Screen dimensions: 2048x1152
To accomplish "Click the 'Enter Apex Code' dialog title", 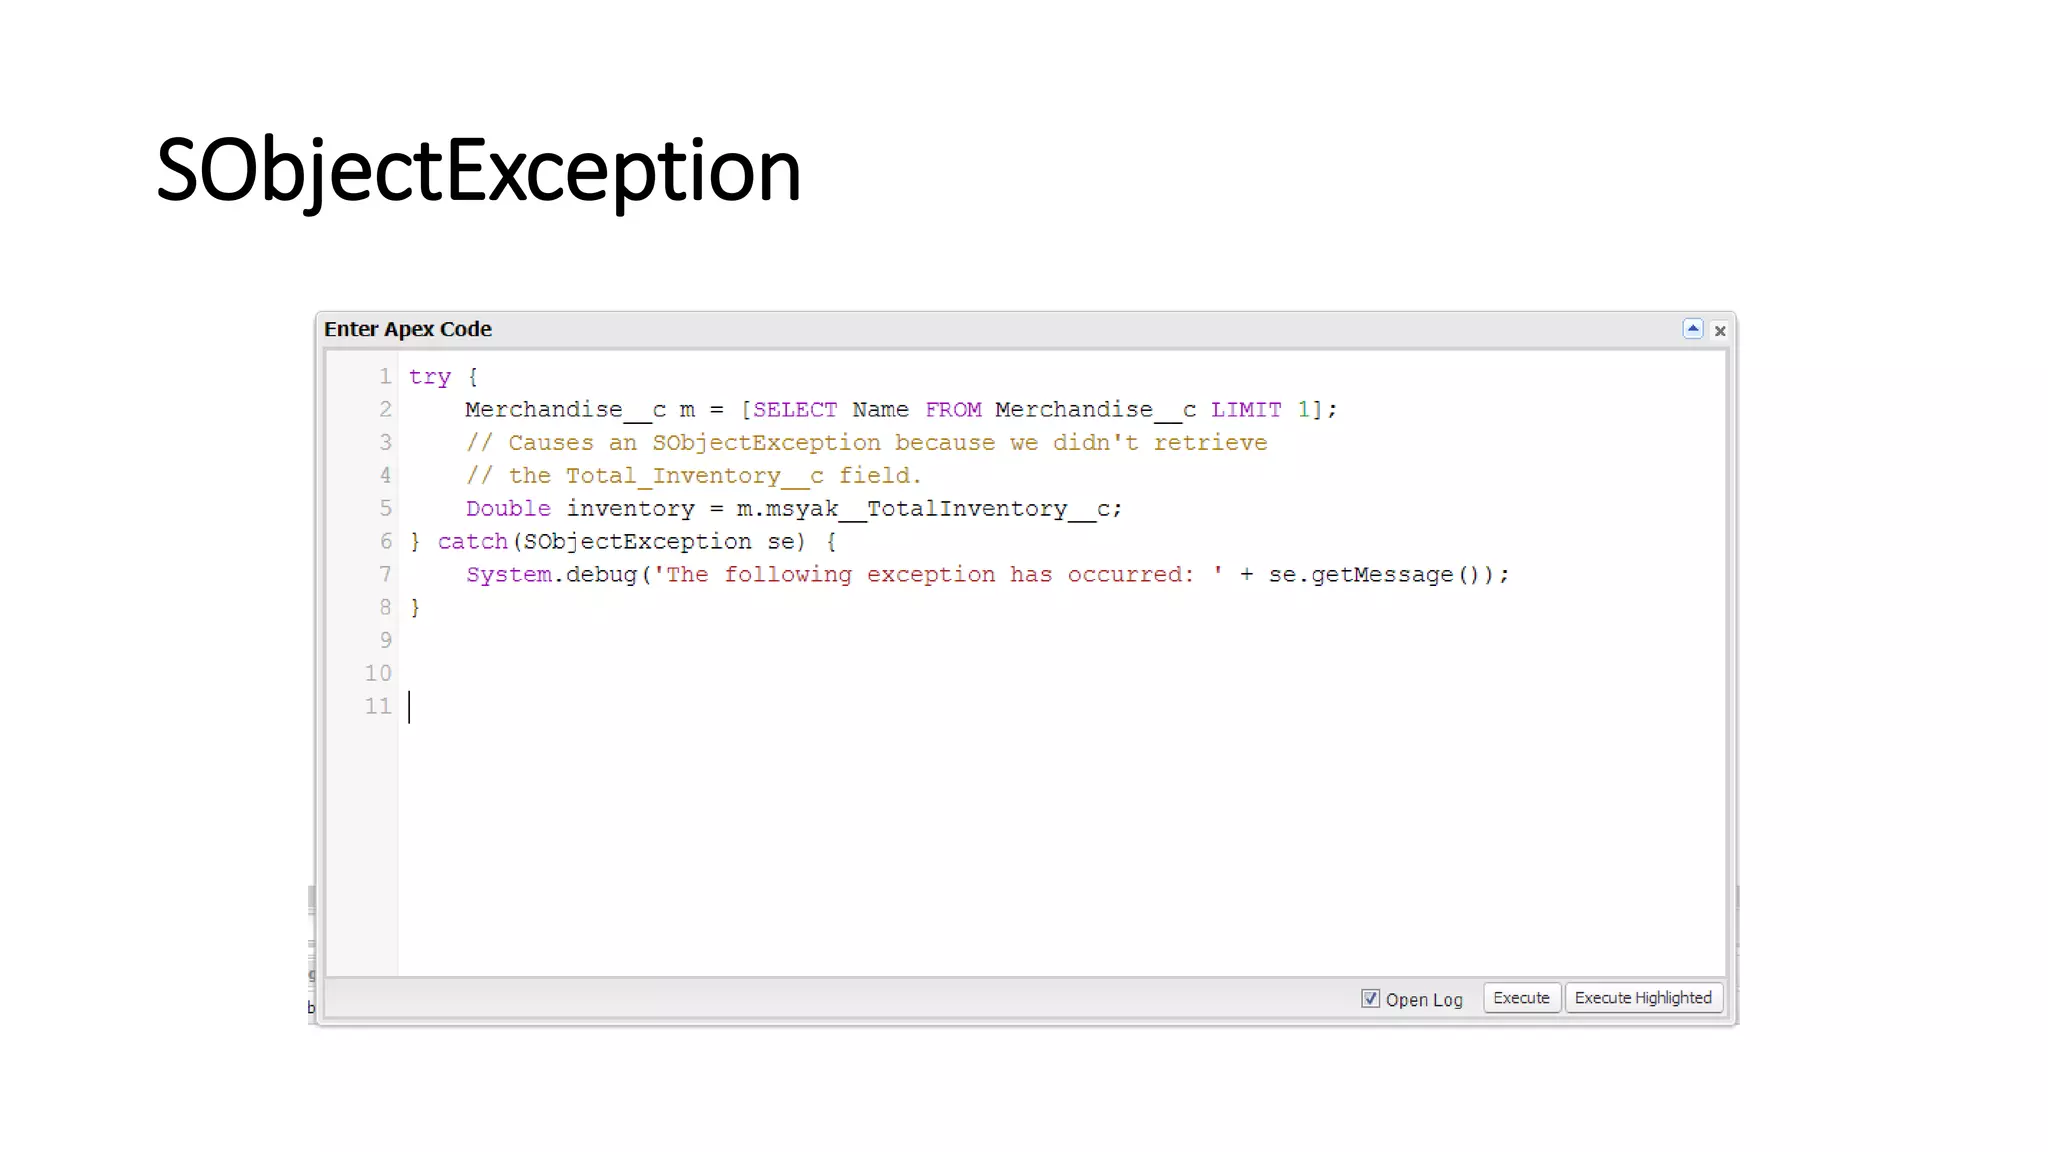I will (x=408, y=329).
